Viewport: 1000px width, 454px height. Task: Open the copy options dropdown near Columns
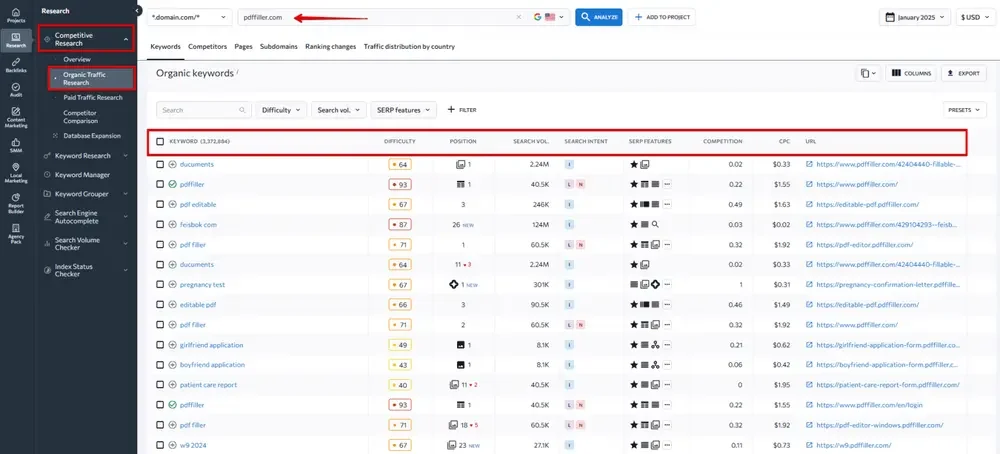click(x=868, y=73)
